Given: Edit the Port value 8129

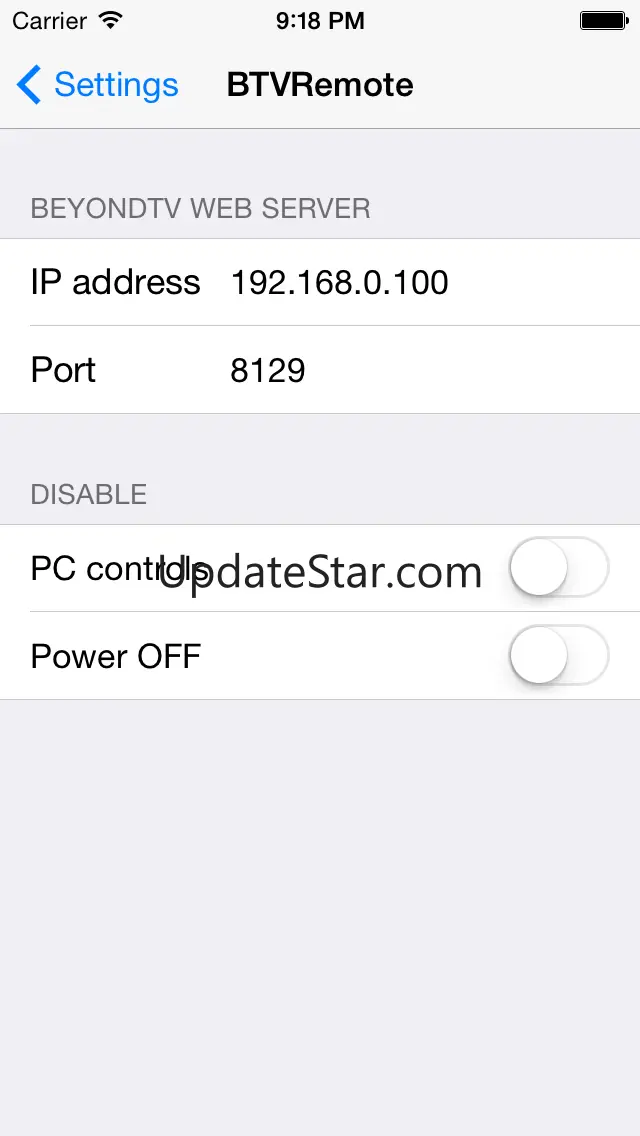Looking at the screenshot, I should (x=268, y=370).
